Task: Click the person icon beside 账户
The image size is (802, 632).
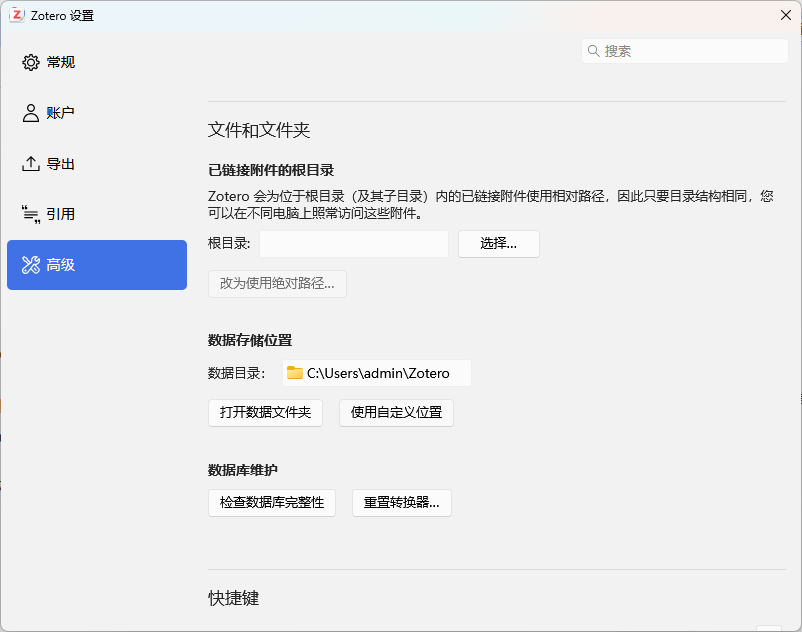Action: pos(31,113)
